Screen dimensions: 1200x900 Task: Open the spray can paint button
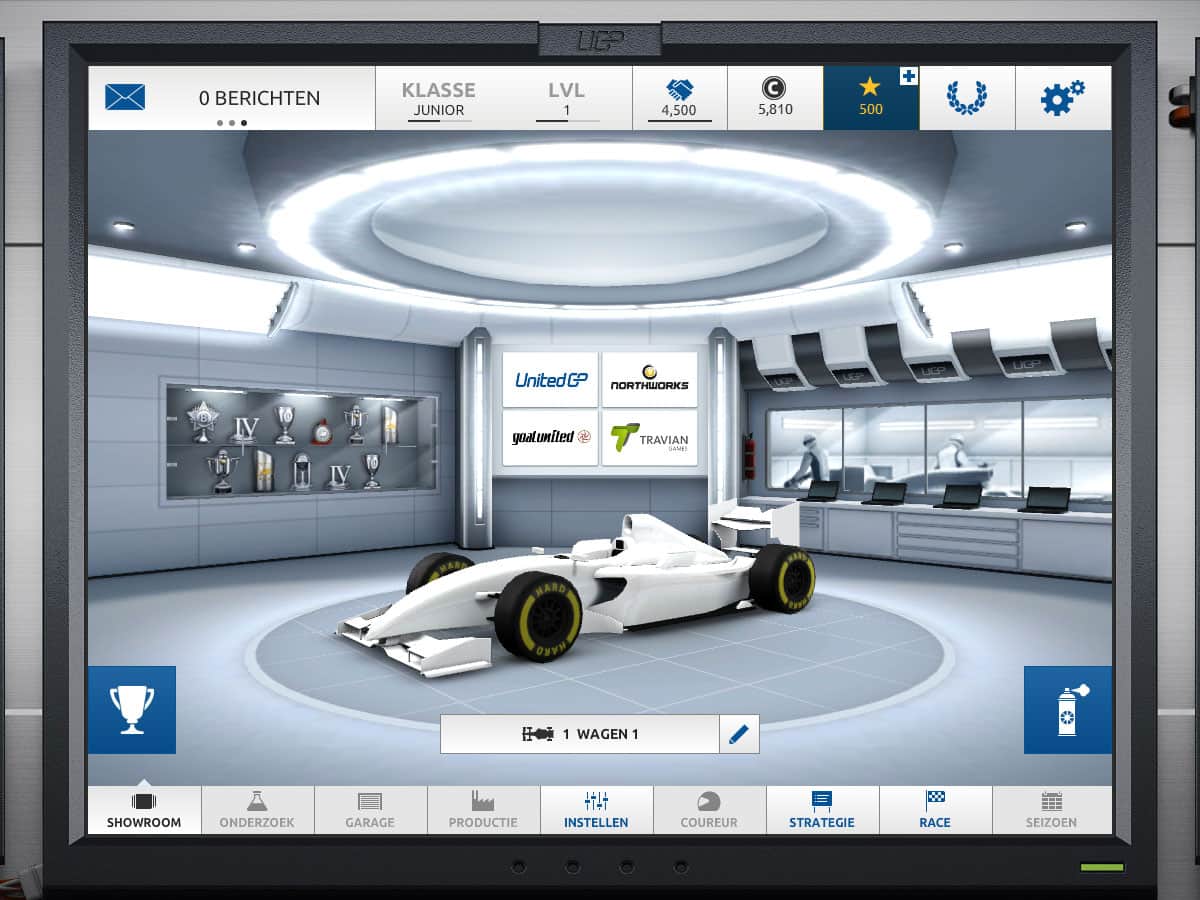pos(1068,710)
